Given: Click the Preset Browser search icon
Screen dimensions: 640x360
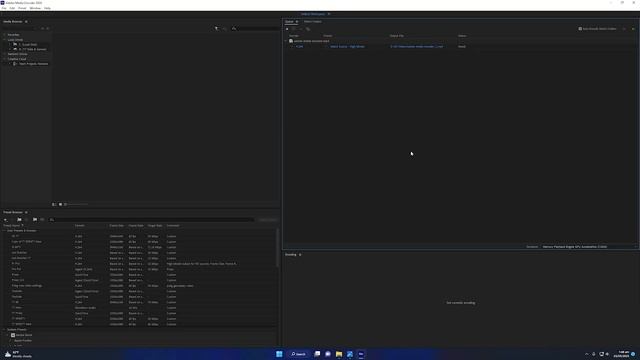Looking at the screenshot, I should (52, 220).
